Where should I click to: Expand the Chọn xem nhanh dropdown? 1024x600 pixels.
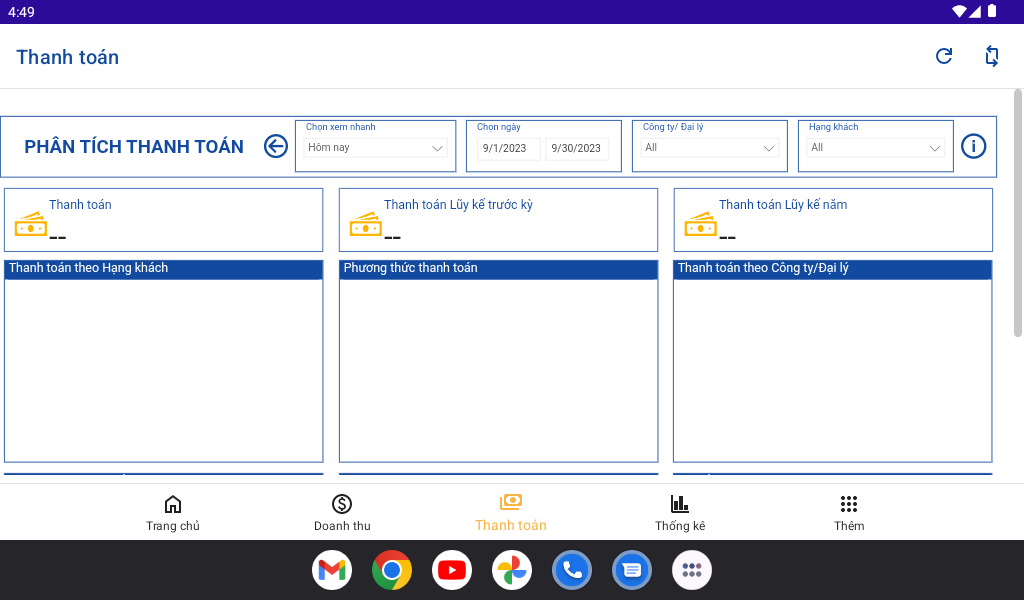[375, 148]
